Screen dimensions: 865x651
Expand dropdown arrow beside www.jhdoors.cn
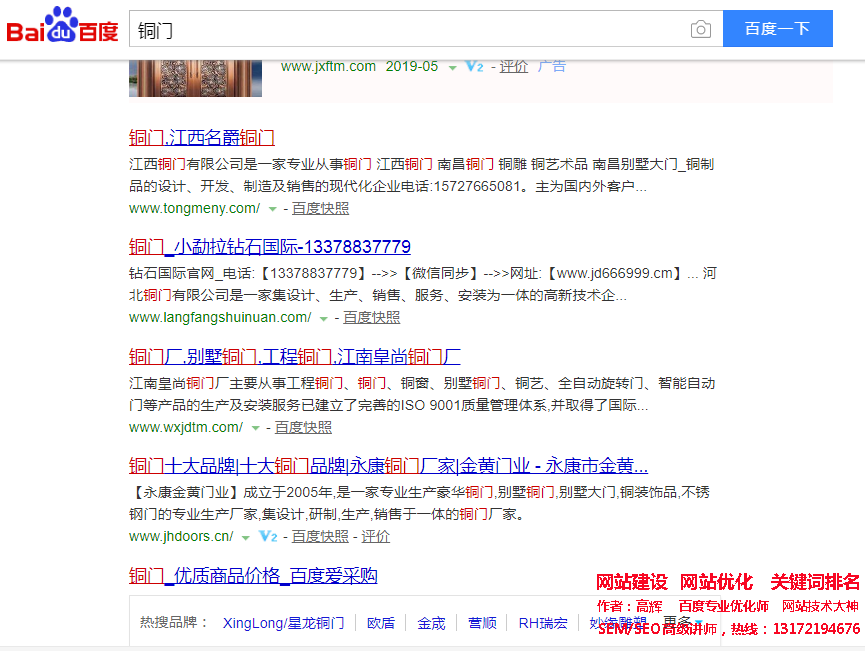click(x=245, y=537)
